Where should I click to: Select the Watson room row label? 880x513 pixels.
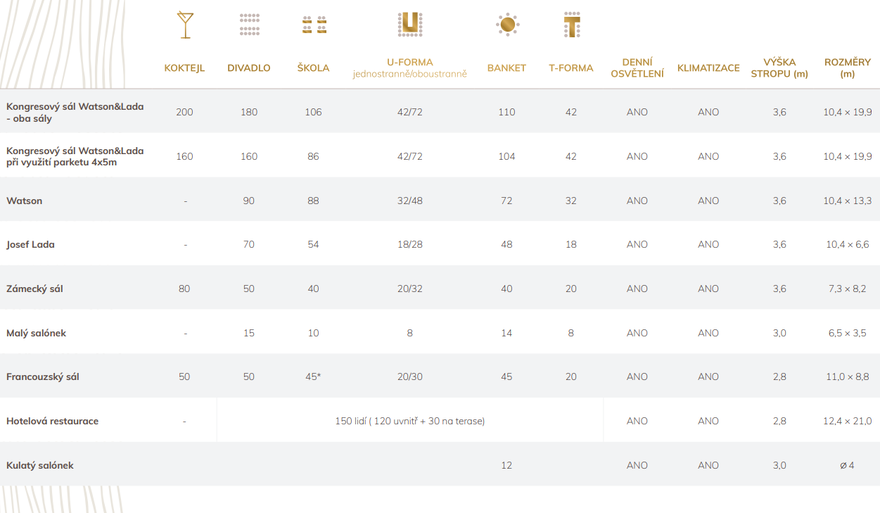25,201
